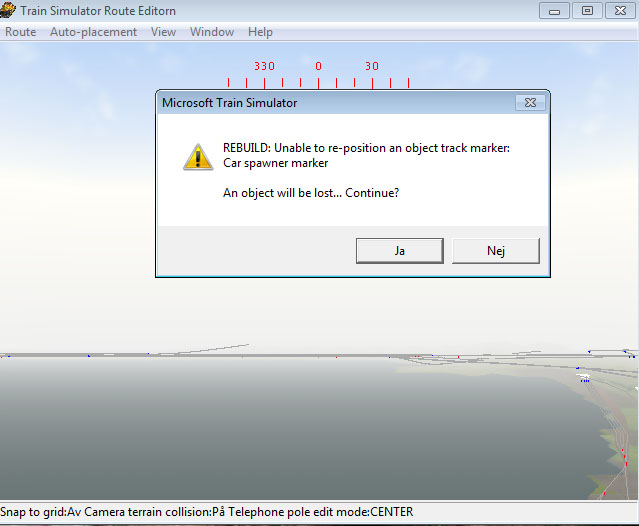Image resolution: width=639 pixels, height=526 pixels.
Task: Click the Nej button to cancel
Action: point(496,251)
